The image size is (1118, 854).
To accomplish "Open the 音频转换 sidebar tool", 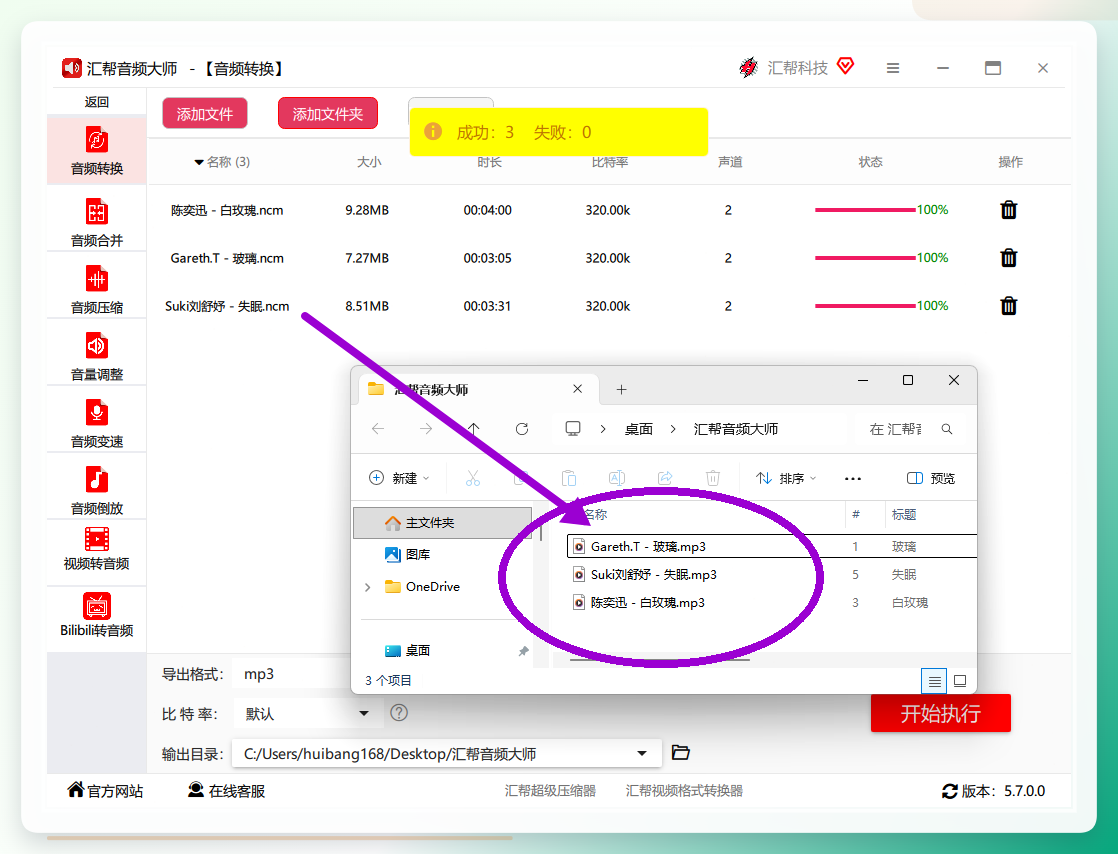I will [97, 150].
